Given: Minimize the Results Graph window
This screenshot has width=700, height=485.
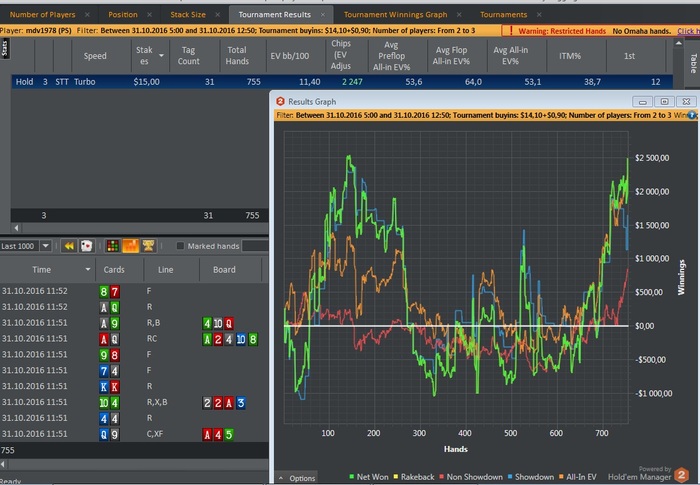Looking at the screenshot, I should coord(642,102).
